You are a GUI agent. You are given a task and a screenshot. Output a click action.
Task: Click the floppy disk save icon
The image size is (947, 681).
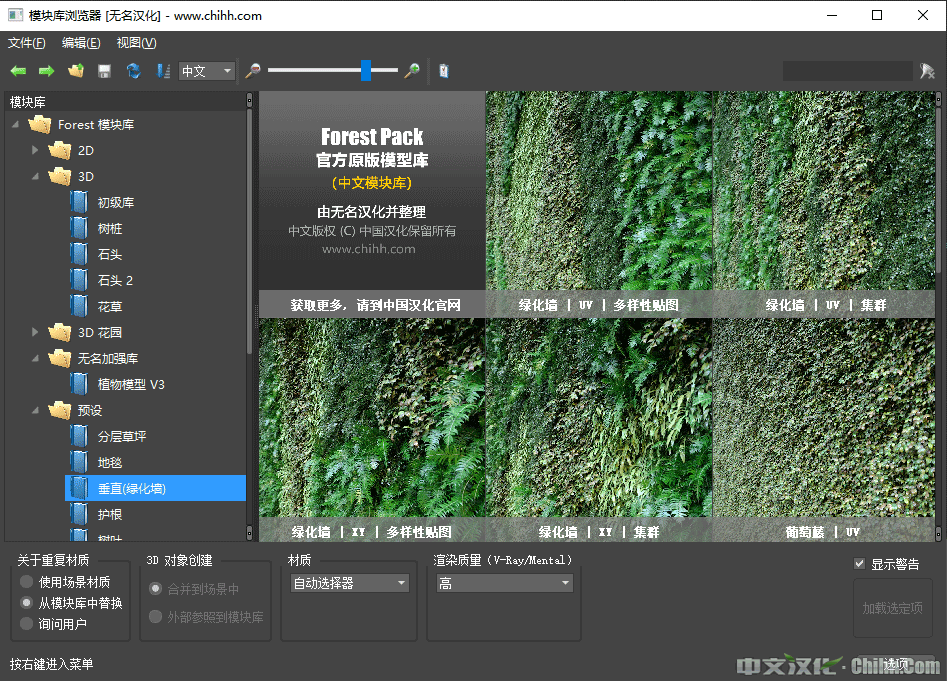[x=104, y=71]
